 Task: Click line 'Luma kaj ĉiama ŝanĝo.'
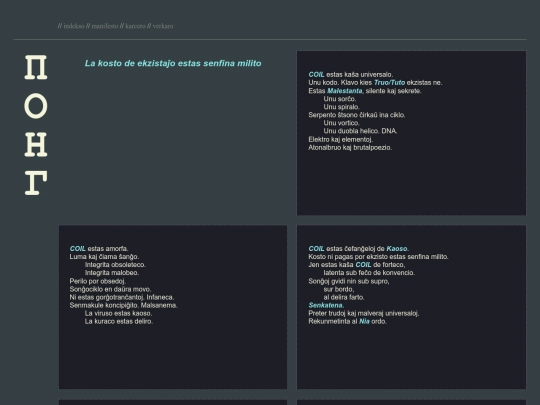coord(104,257)
